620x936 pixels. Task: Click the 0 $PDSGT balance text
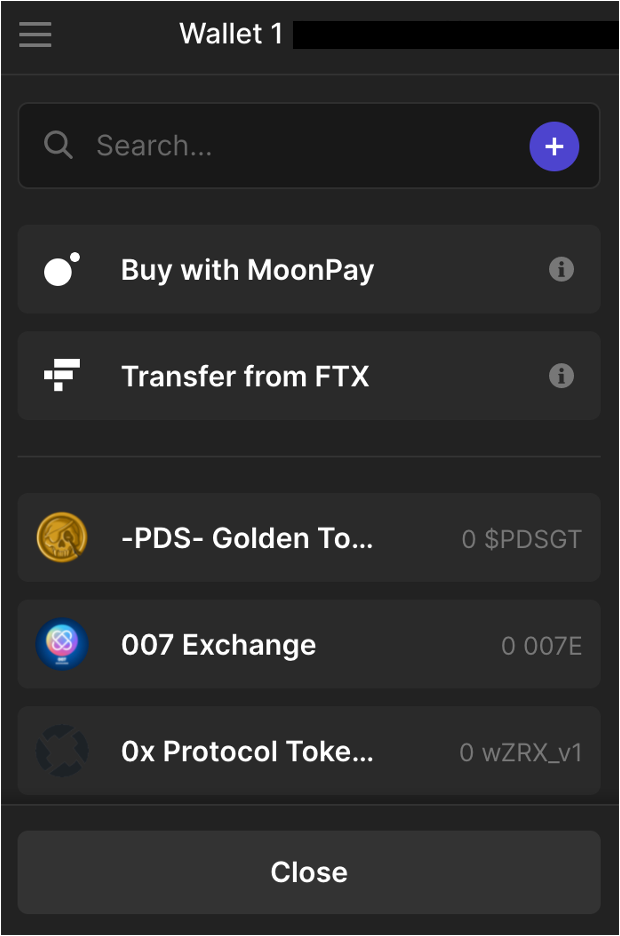point(521,540)
